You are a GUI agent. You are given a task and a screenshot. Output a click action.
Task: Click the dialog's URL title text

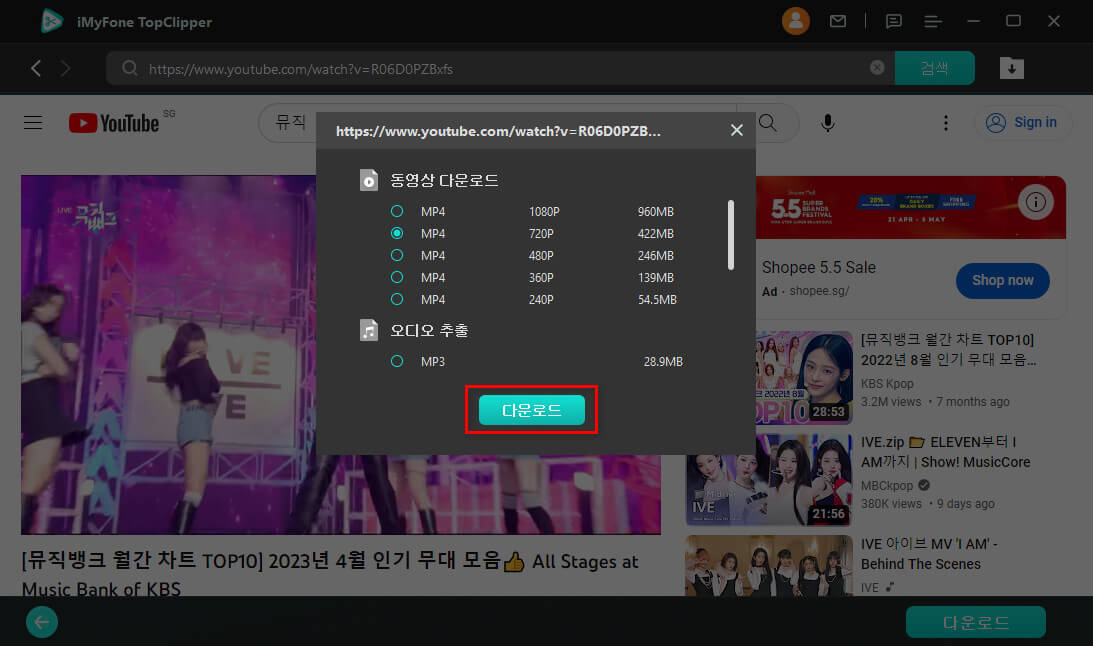498,131
